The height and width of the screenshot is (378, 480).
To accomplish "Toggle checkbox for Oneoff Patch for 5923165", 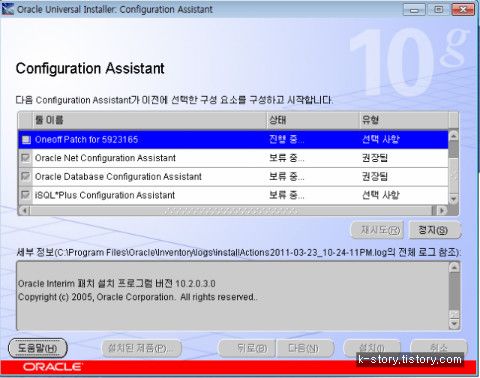I will coord(26,140).
